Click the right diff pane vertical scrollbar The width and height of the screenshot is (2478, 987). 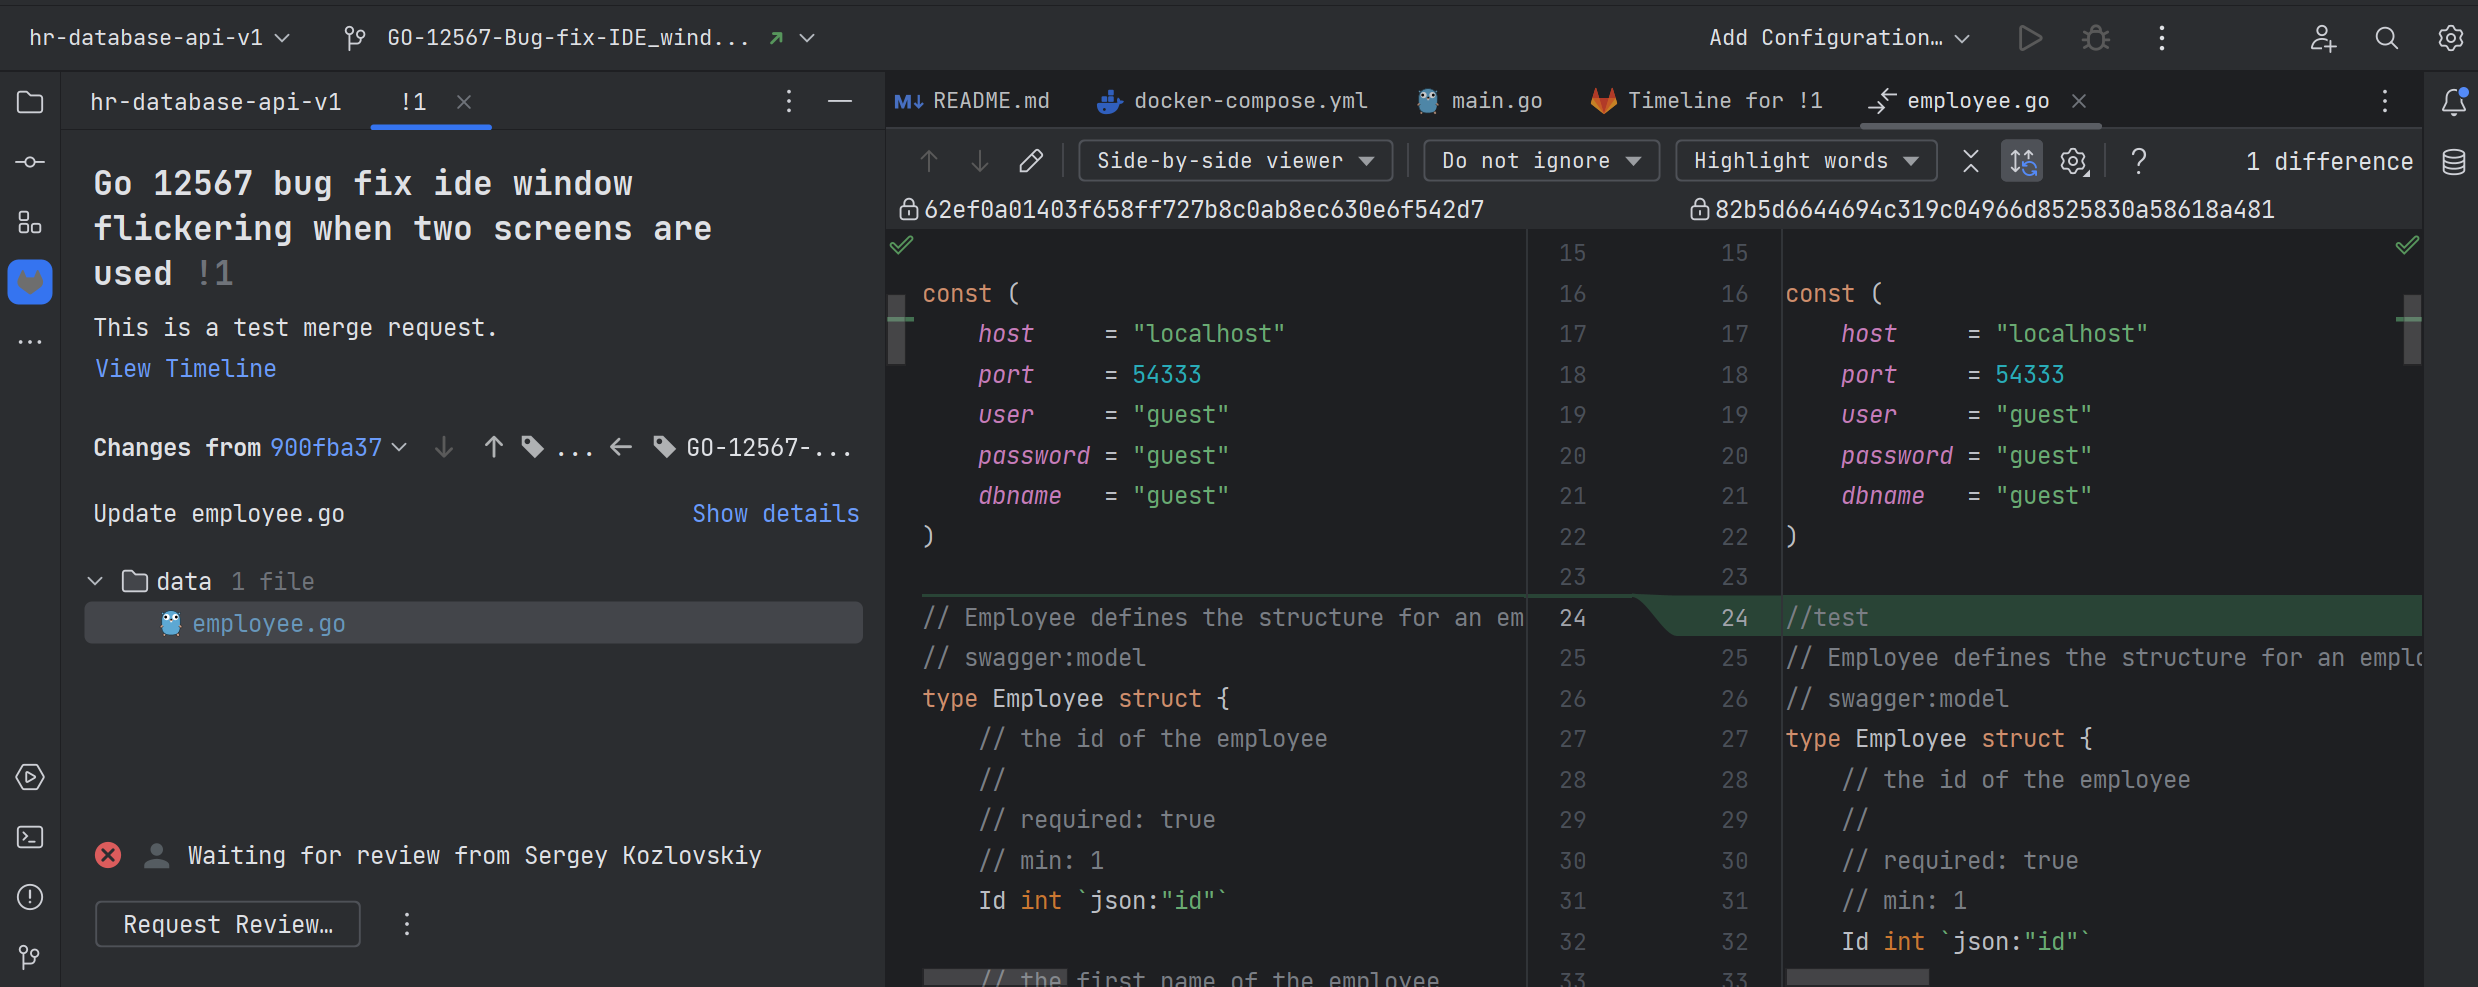2412,329
